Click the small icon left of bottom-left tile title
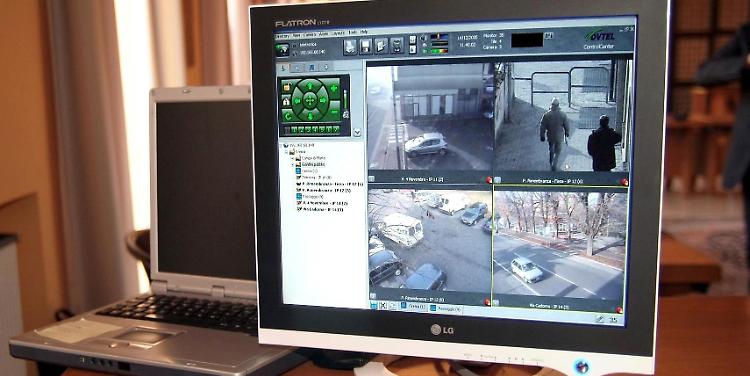This screenshot has width=750, height=376. tap(373, 296)
